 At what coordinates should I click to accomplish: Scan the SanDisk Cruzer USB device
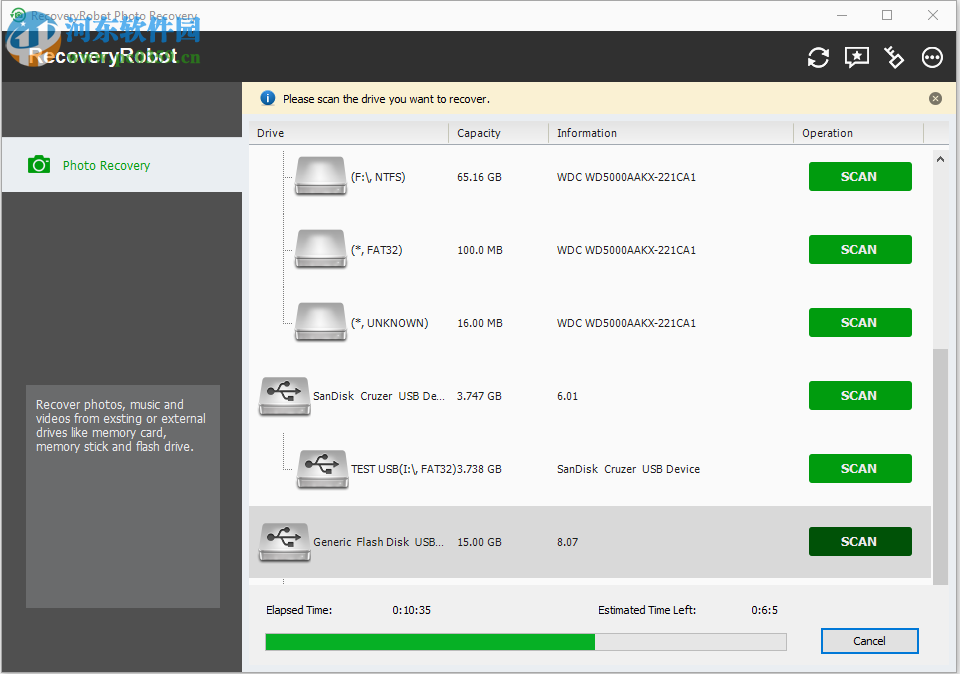pos(860,395)
